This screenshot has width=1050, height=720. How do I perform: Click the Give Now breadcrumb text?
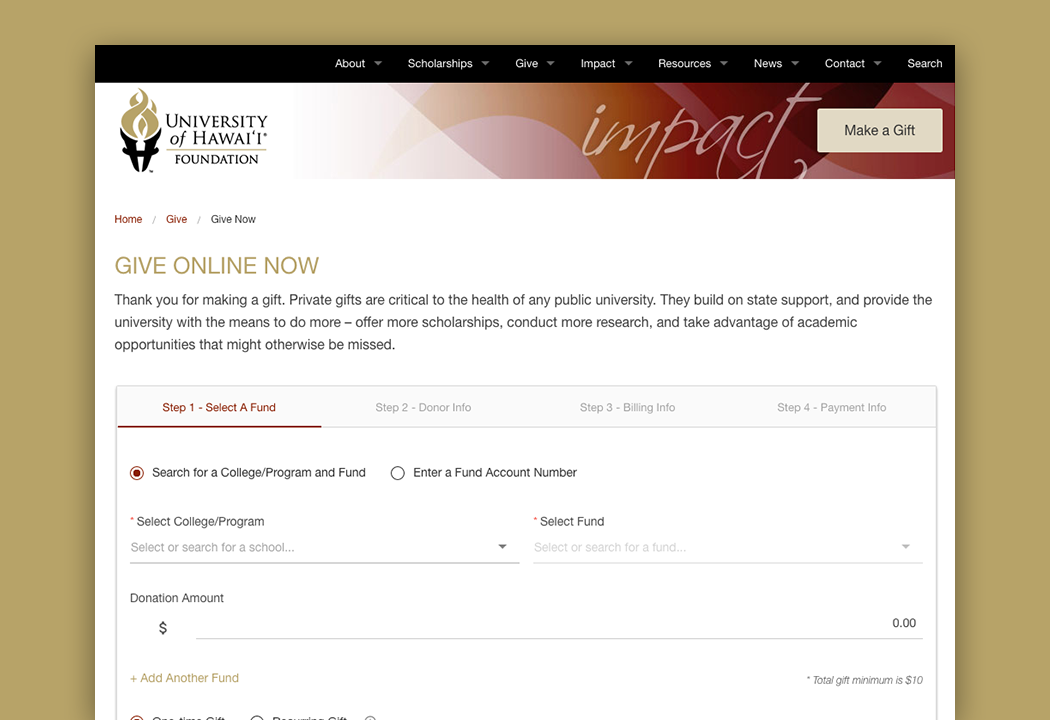click(x=233, y=219)
